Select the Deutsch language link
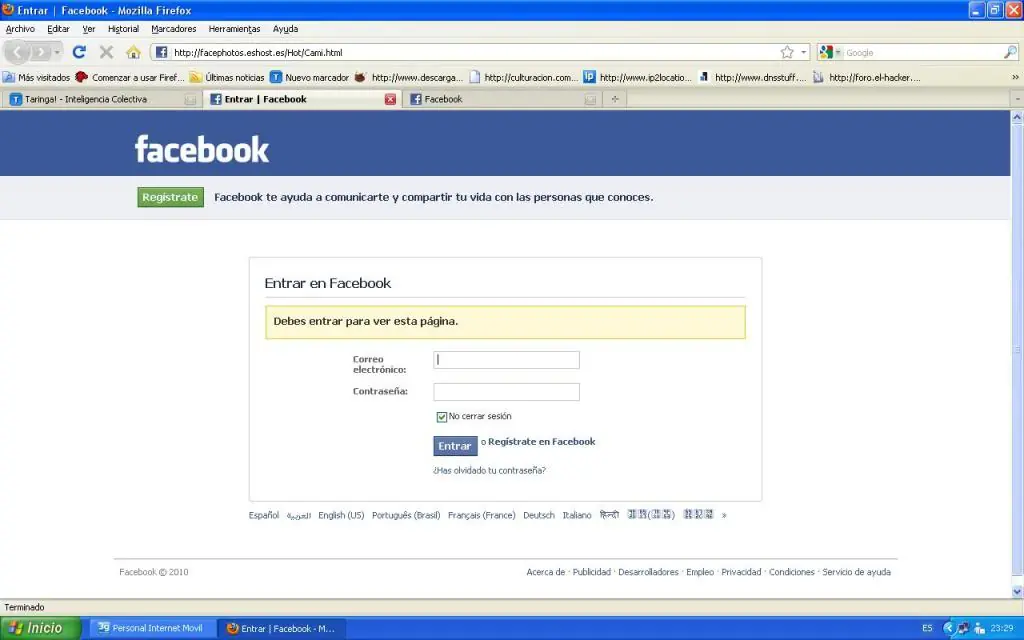The width and height of the screenshot is (1024, 640). coord(539,515)
